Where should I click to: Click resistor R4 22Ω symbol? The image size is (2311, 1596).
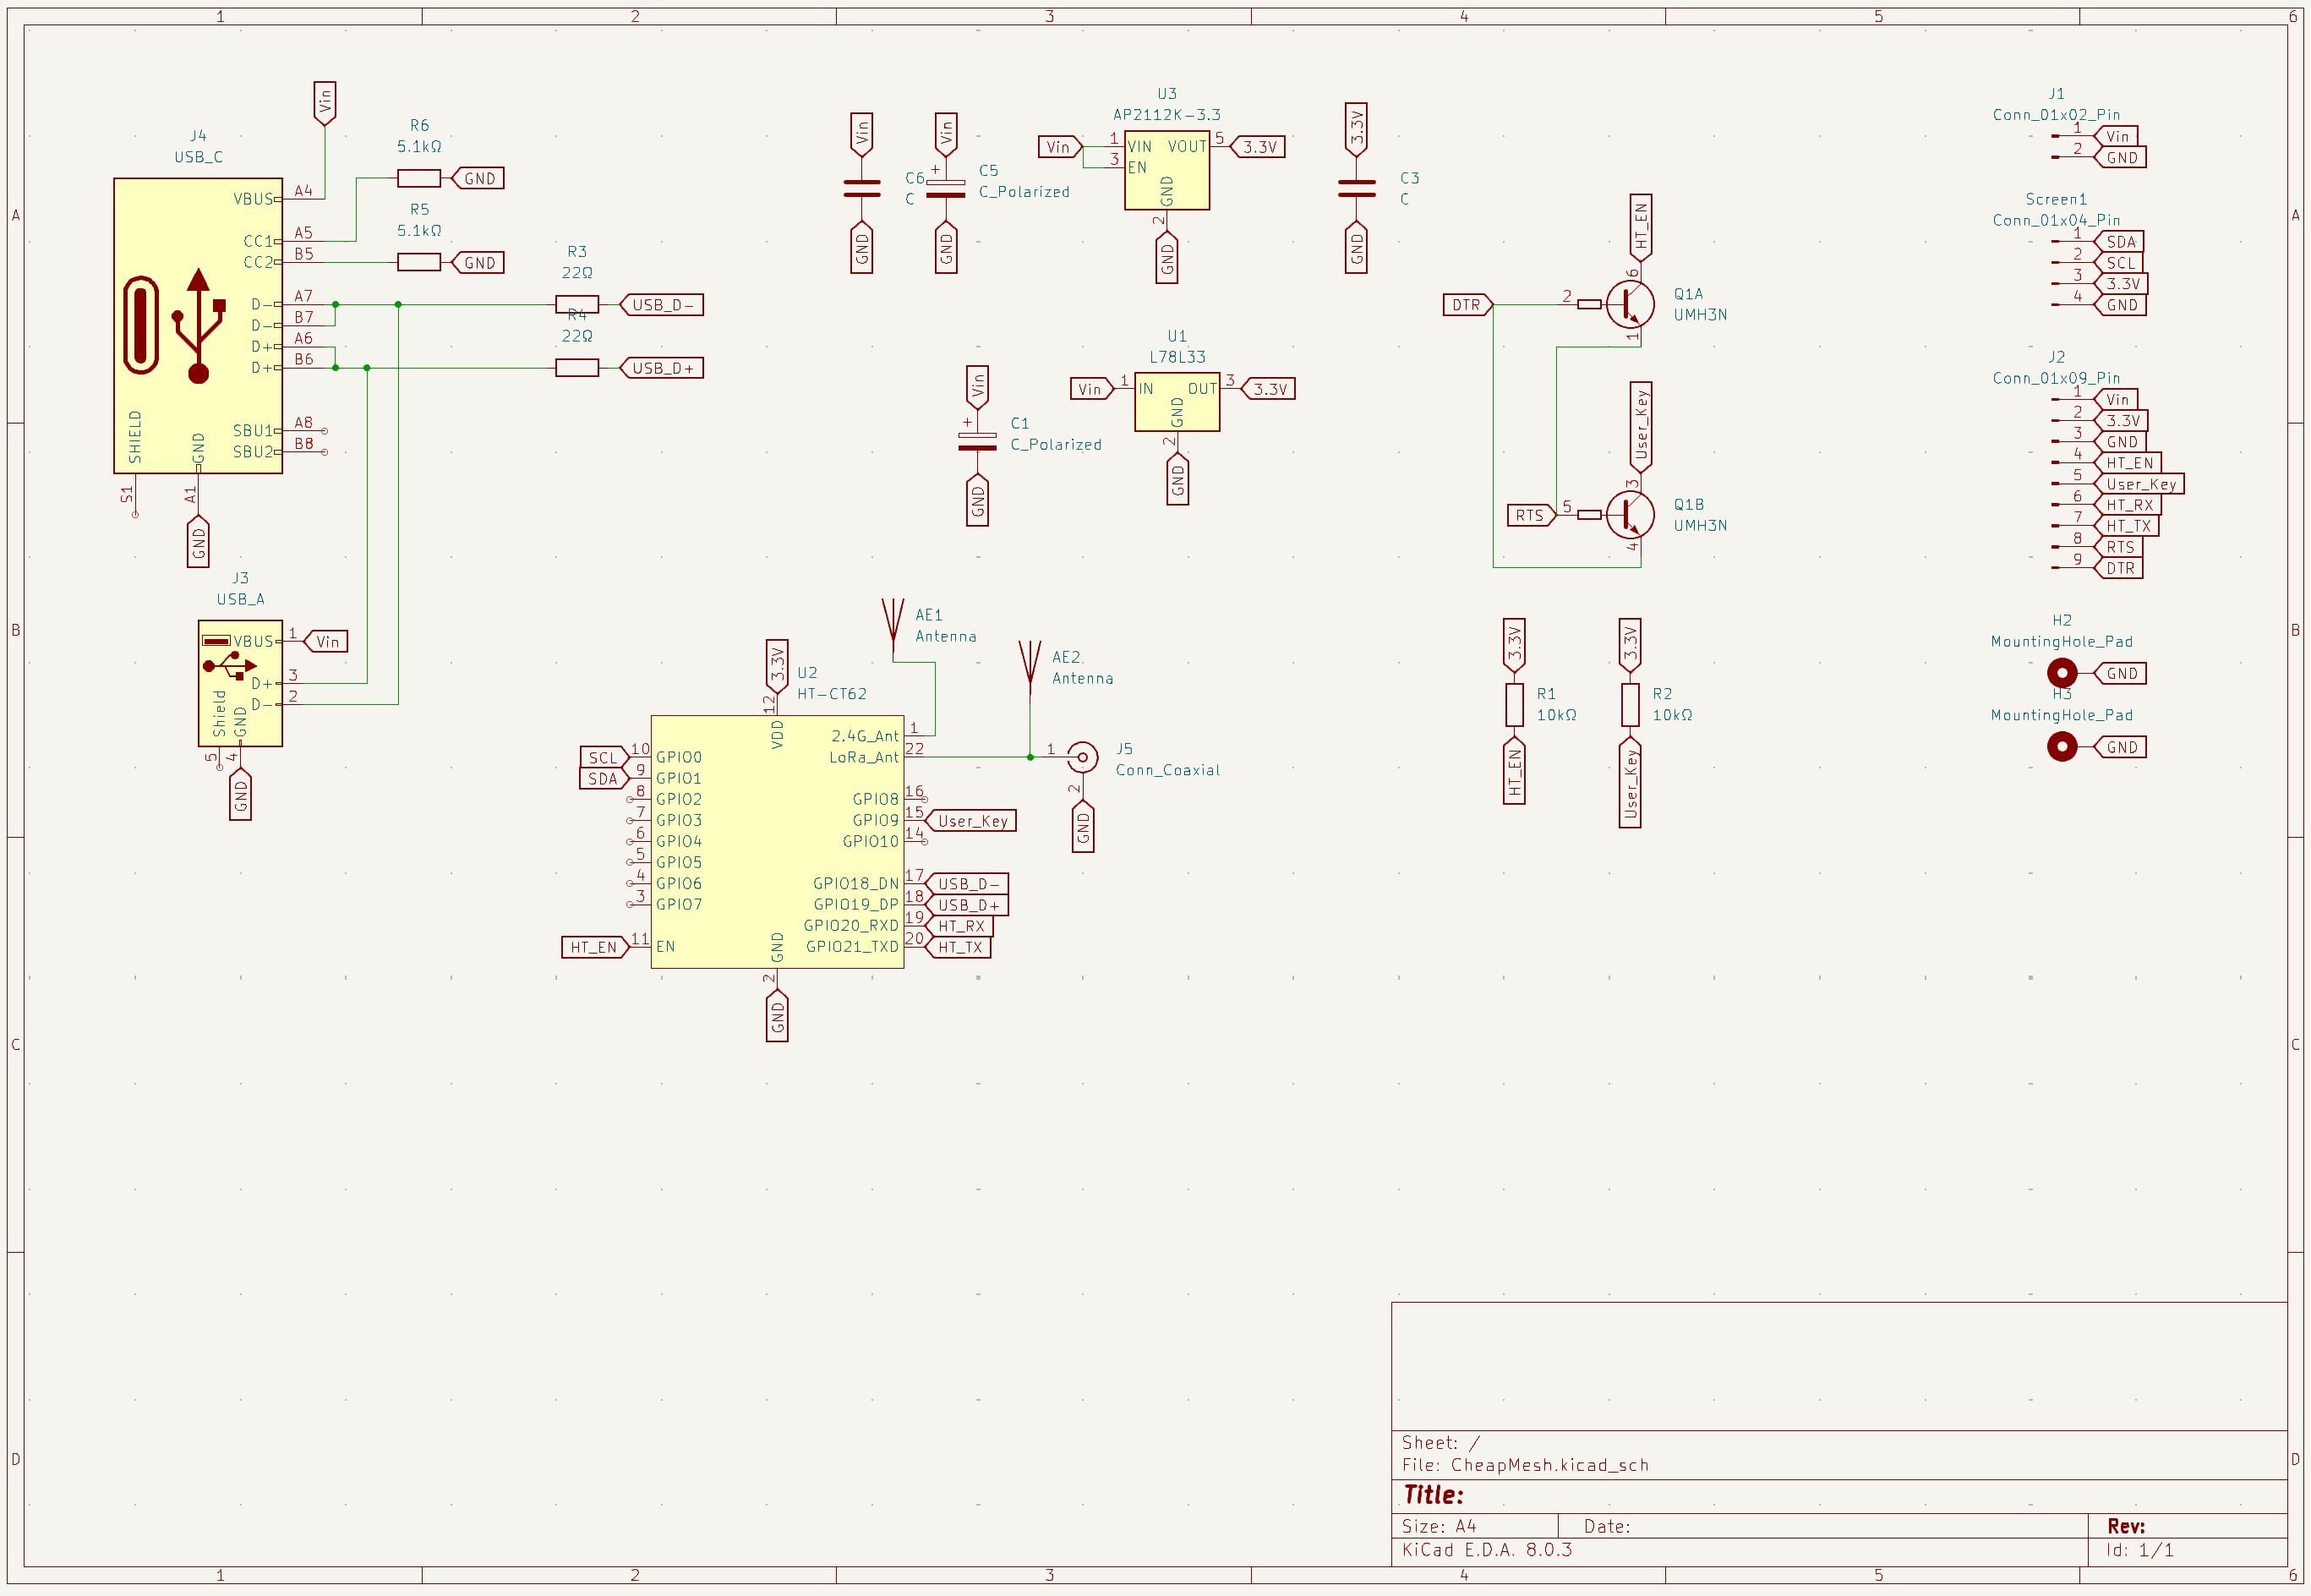pyautogui.click(x=577, y=368)
